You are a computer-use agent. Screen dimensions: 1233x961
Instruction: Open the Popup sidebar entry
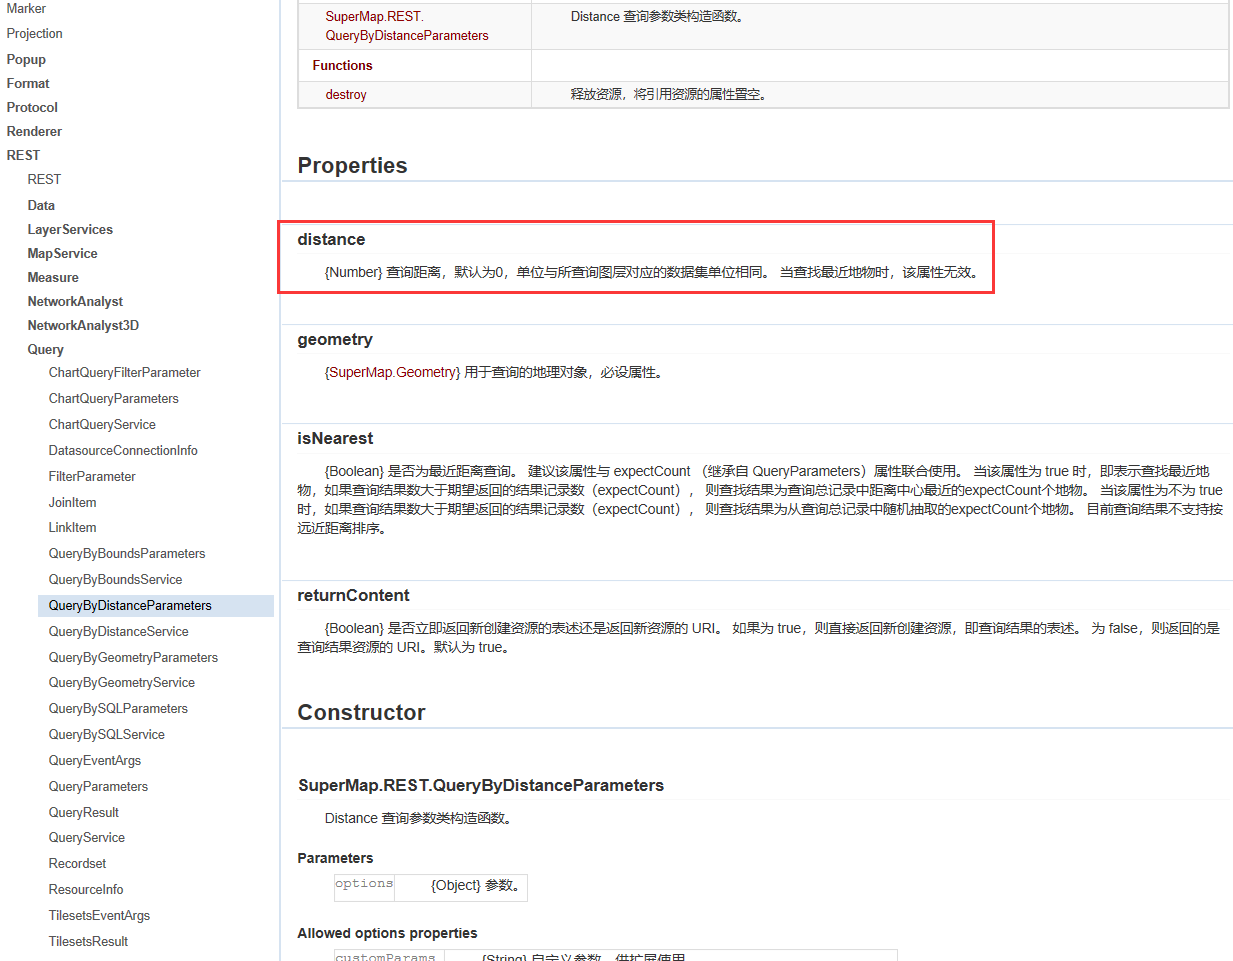26,59
